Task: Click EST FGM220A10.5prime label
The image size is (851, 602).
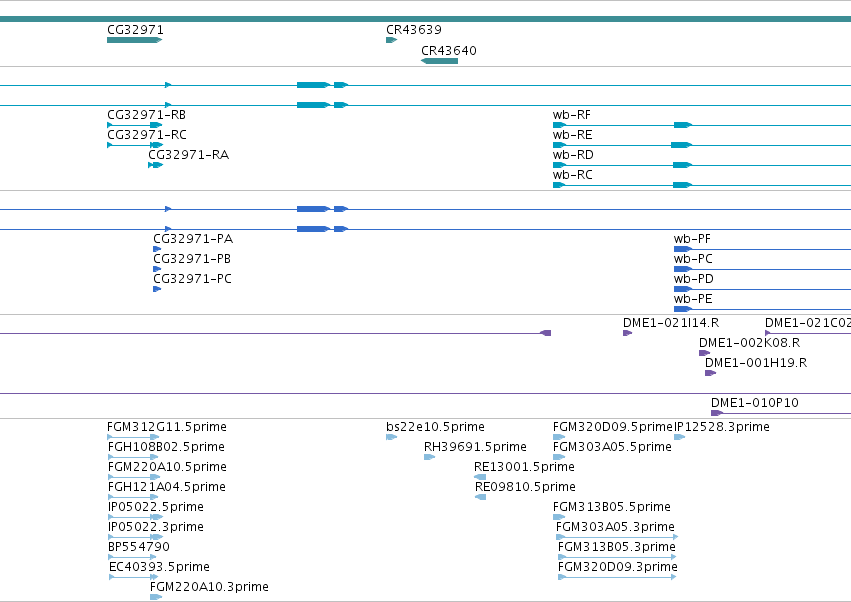Action: 167,467
